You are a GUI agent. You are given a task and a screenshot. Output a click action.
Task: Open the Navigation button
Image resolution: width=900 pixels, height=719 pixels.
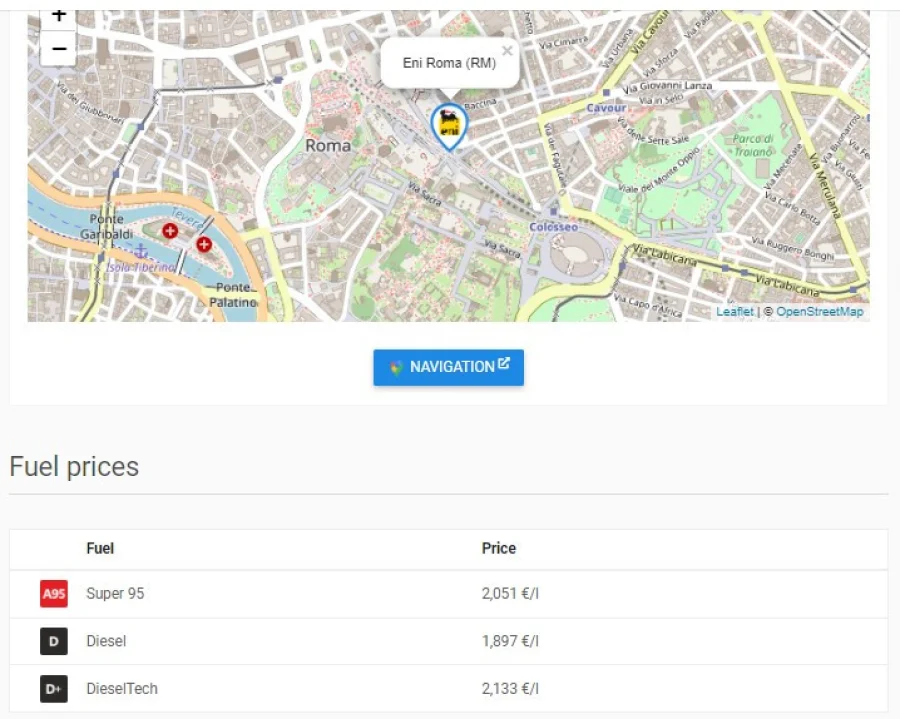coord(448,367)
